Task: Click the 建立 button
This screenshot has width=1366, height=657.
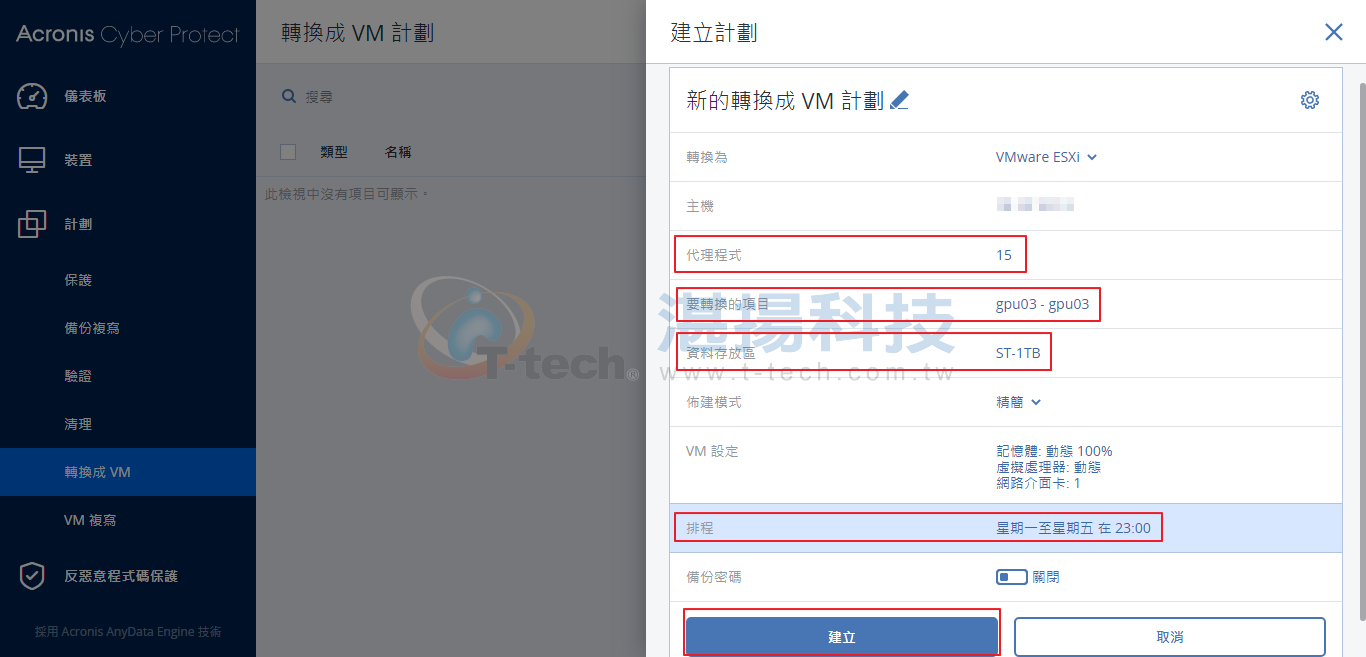Action: click(x=842, y=637)
